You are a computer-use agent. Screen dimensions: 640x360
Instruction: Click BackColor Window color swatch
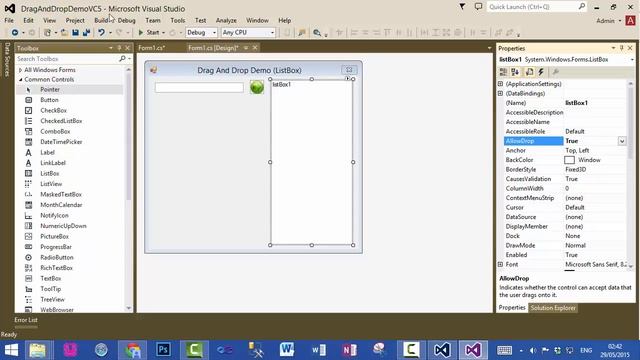(x=569, y=160)
